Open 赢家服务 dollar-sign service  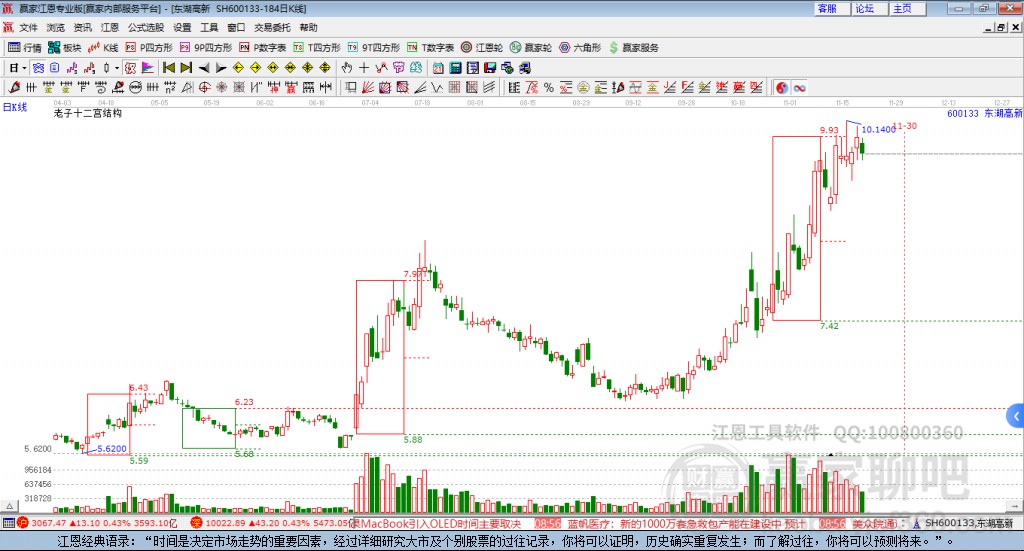pos(633,48)
